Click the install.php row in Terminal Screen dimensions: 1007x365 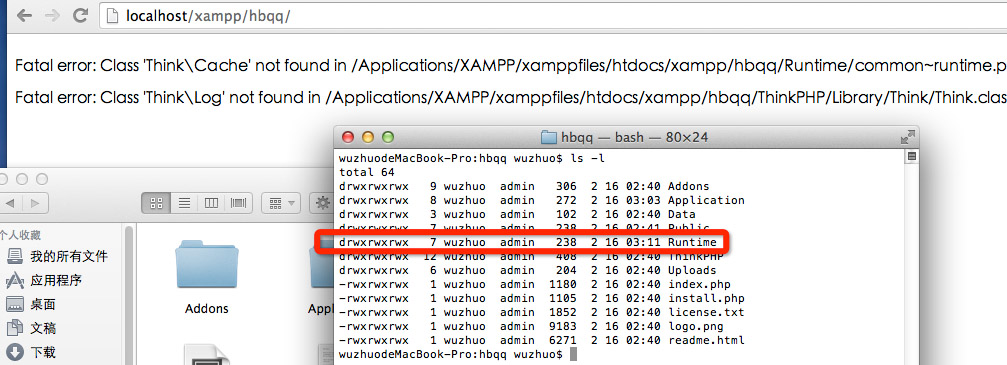click(x=541, y=298)
